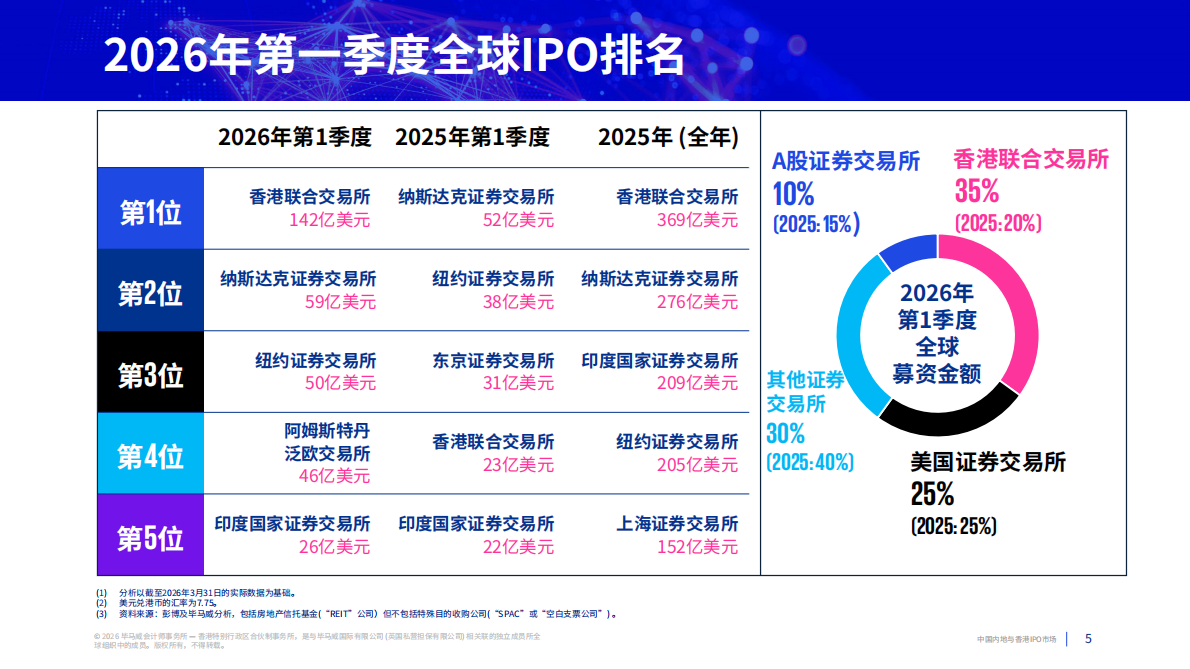Click 纳斯达克证券交易所 in the 第1位 row

pyautogui.click(x=477, y=197)
